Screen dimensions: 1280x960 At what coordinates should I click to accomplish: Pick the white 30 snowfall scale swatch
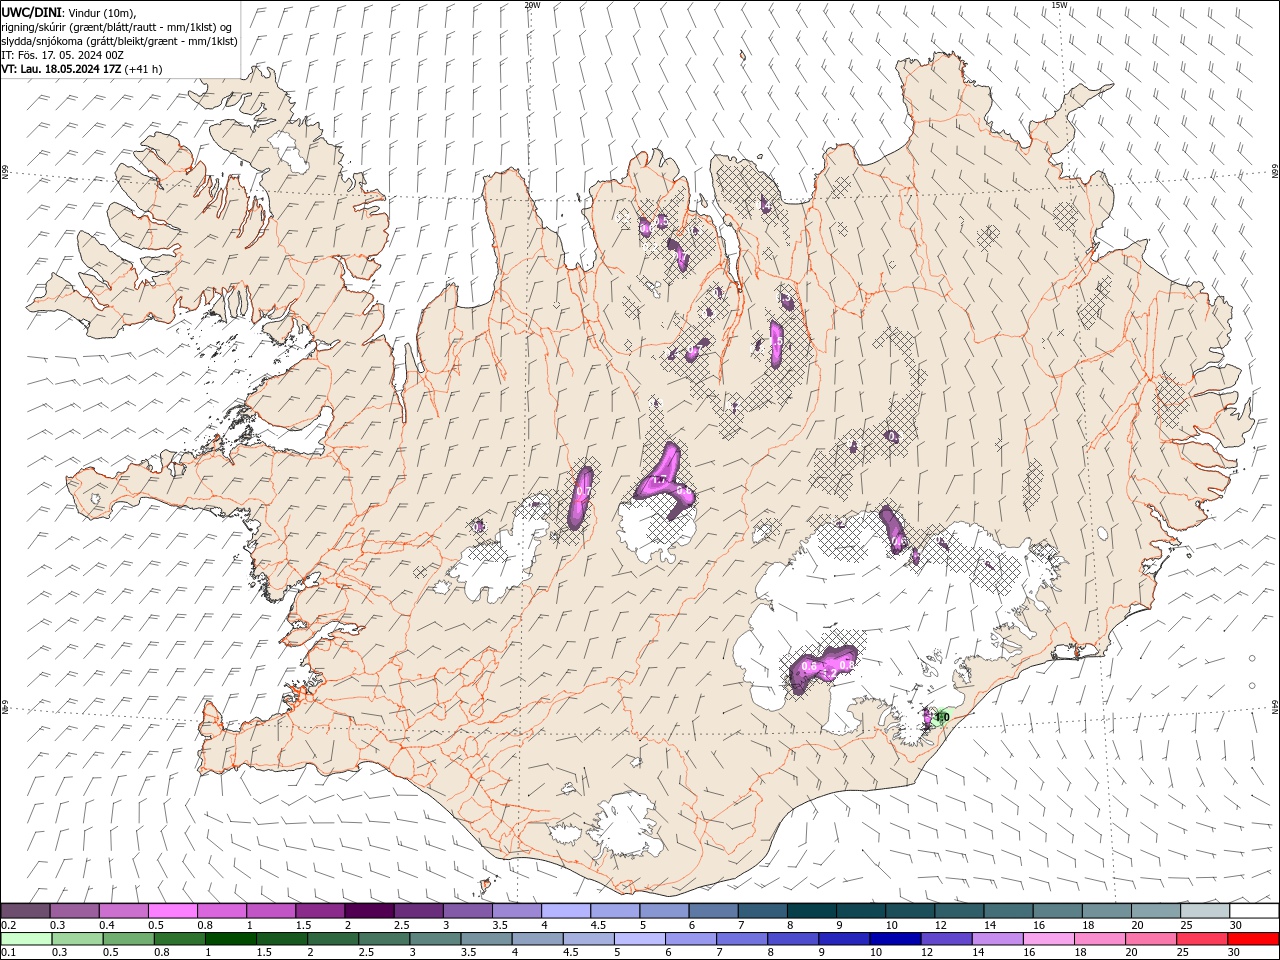coord(1254,911)
